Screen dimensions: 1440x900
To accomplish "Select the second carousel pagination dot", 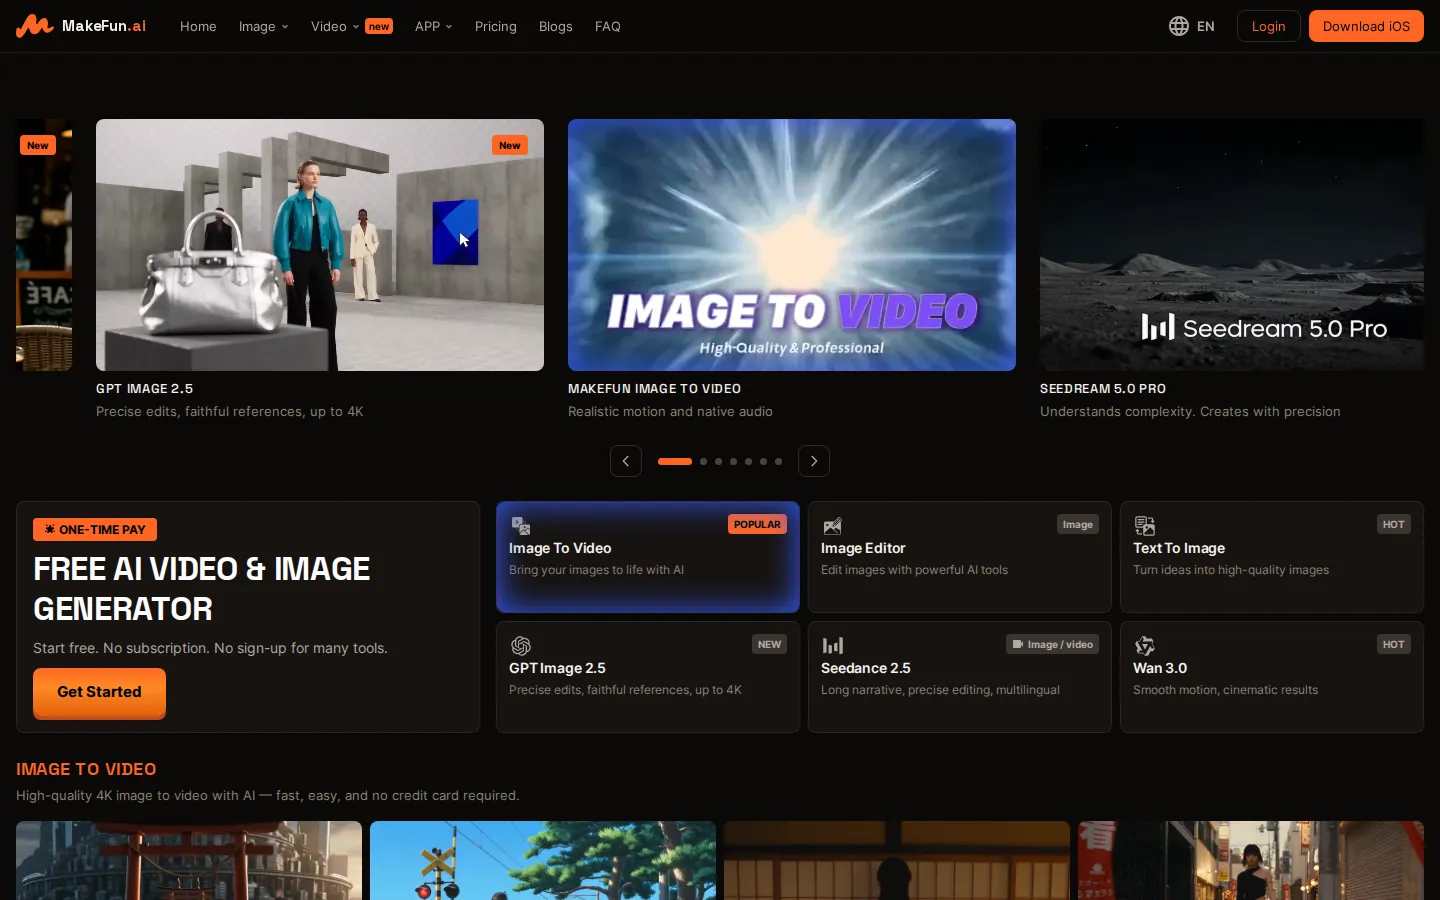I will click(704, 461).
